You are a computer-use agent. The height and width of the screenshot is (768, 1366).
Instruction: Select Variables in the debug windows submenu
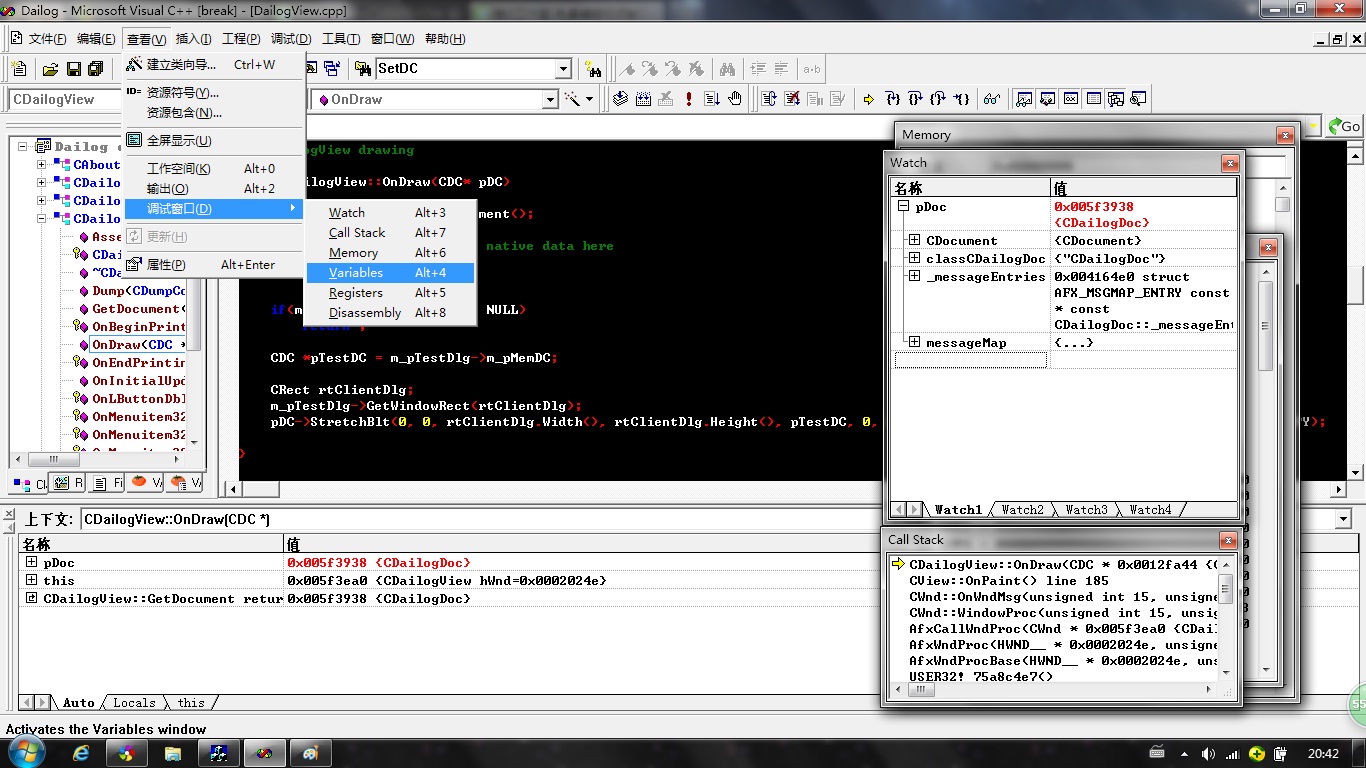[x=389, y=272]
